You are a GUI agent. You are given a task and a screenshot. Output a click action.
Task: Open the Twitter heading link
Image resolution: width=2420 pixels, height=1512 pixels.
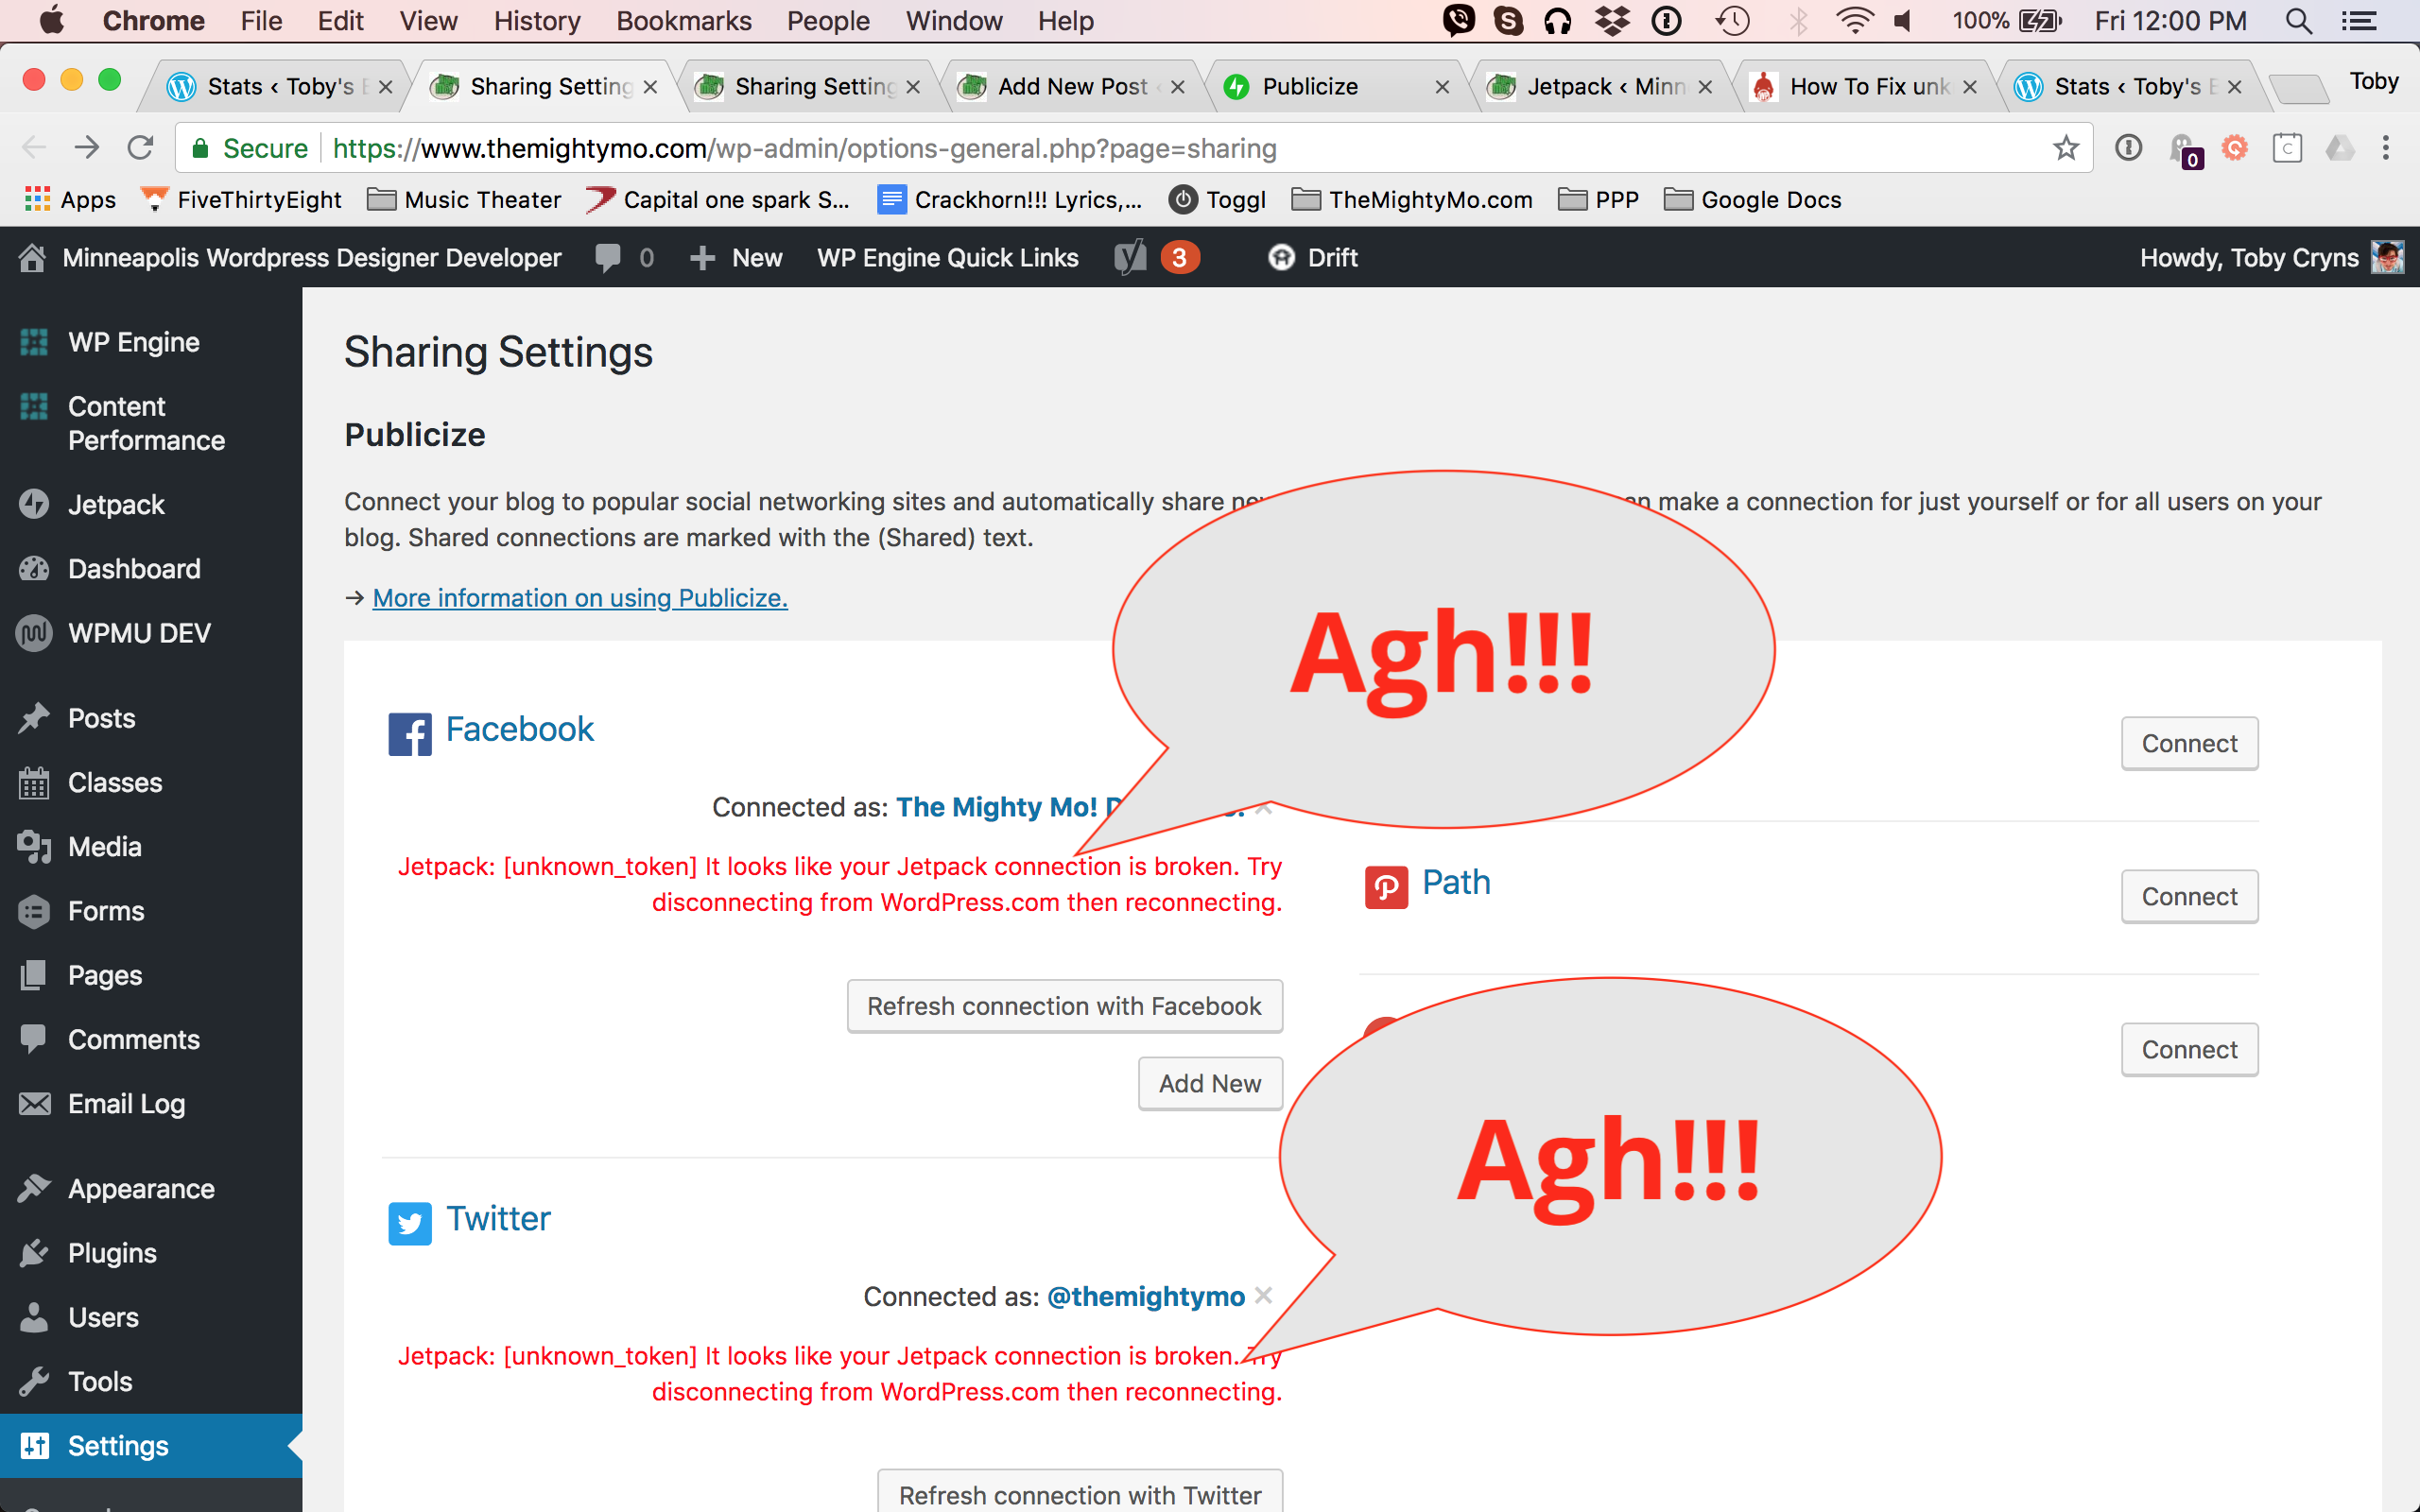[498, 1219]
